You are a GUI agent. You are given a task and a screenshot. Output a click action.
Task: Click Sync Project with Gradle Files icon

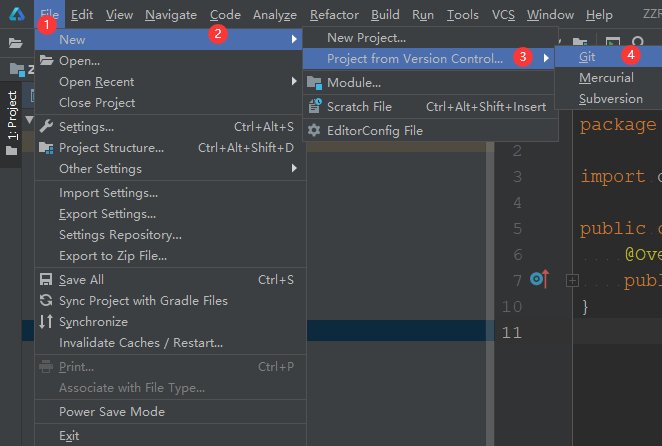(46, 300)
